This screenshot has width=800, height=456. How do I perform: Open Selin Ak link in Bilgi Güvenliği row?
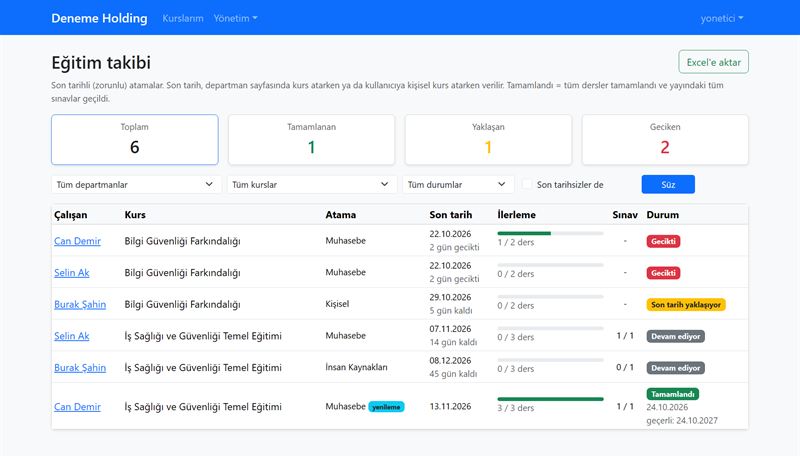72,272
